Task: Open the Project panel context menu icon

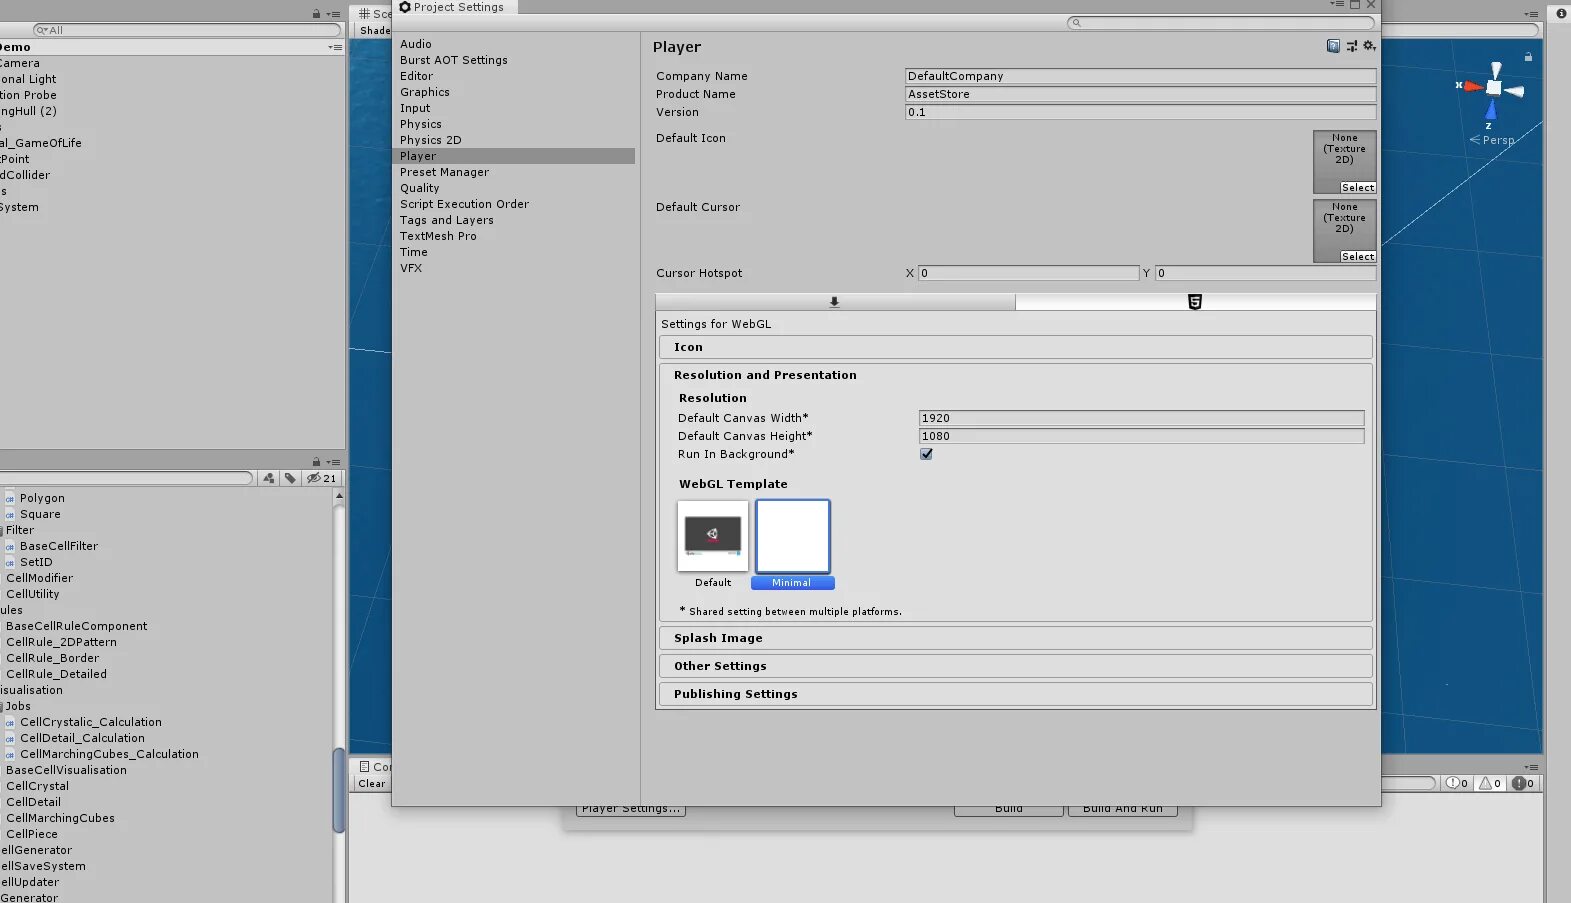Action: [333, 462]
